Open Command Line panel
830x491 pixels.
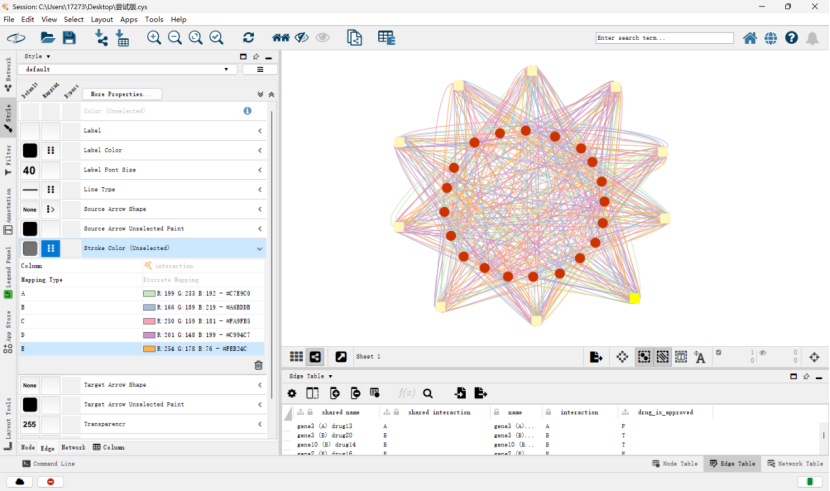click(49, 463)
